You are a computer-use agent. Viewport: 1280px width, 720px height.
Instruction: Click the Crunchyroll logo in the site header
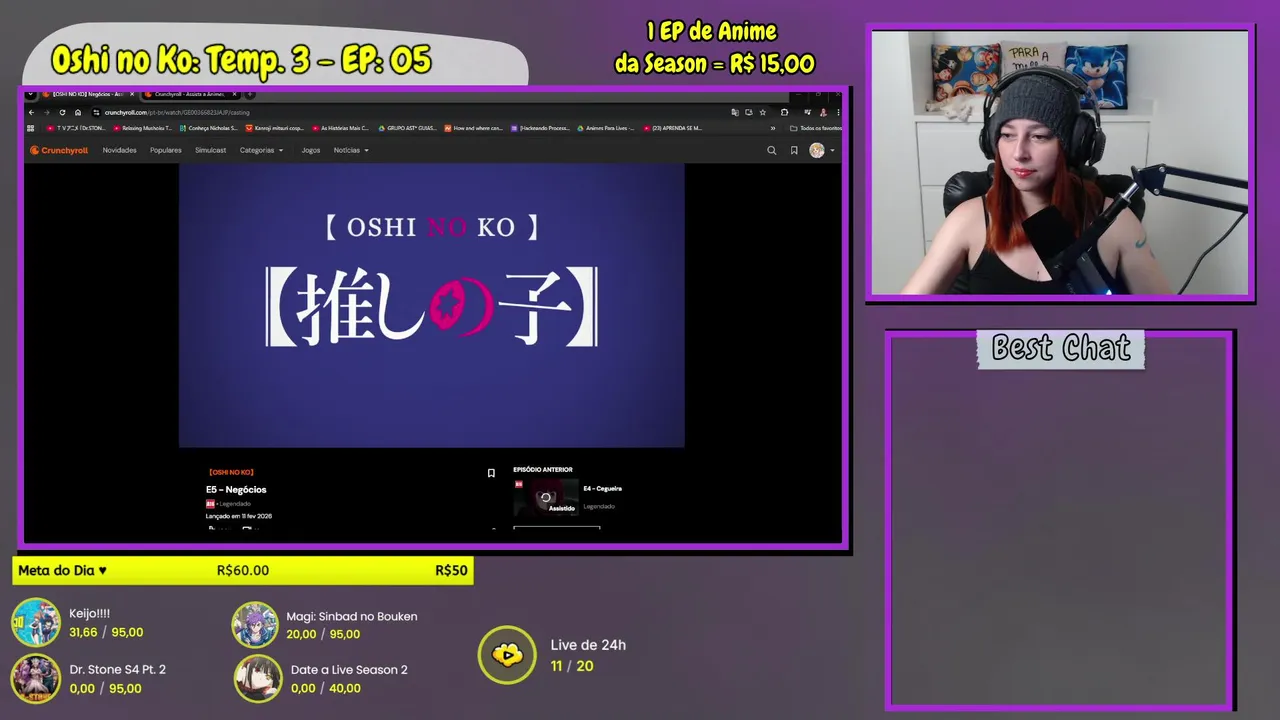[59, 150]
